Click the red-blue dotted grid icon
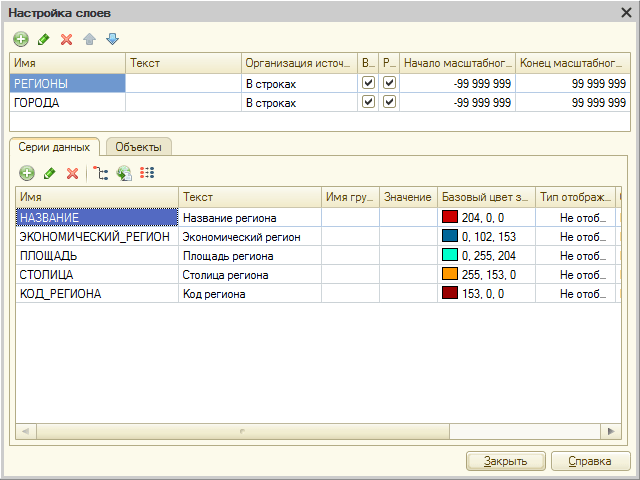This screenshot has width=640, height=480. click(x=147, y=173)
